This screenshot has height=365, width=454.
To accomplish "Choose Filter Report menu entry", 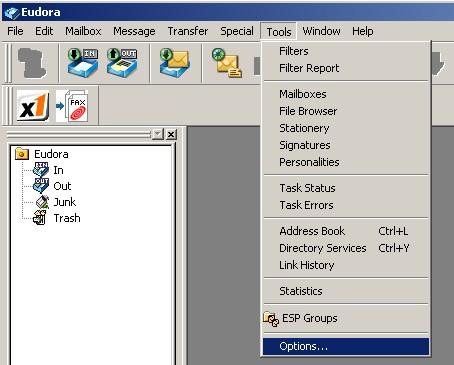I will click(346, 68).
